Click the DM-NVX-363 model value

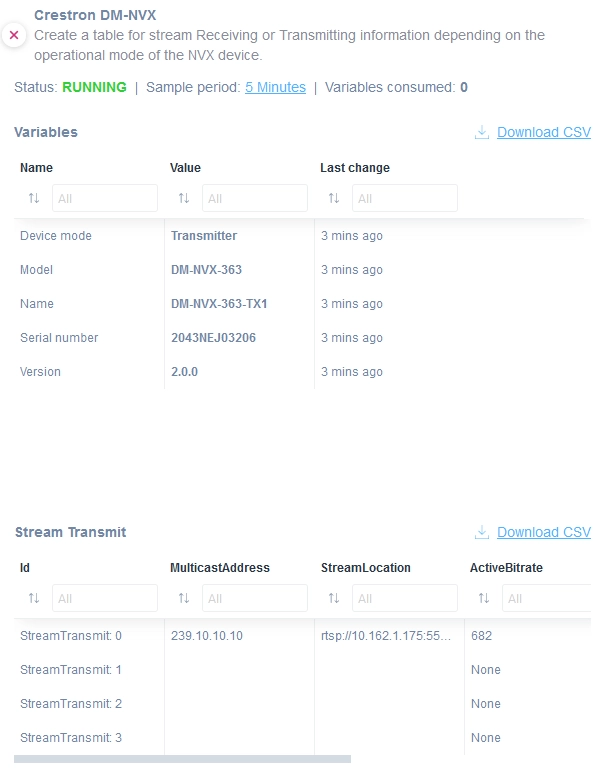pos(206,270)
